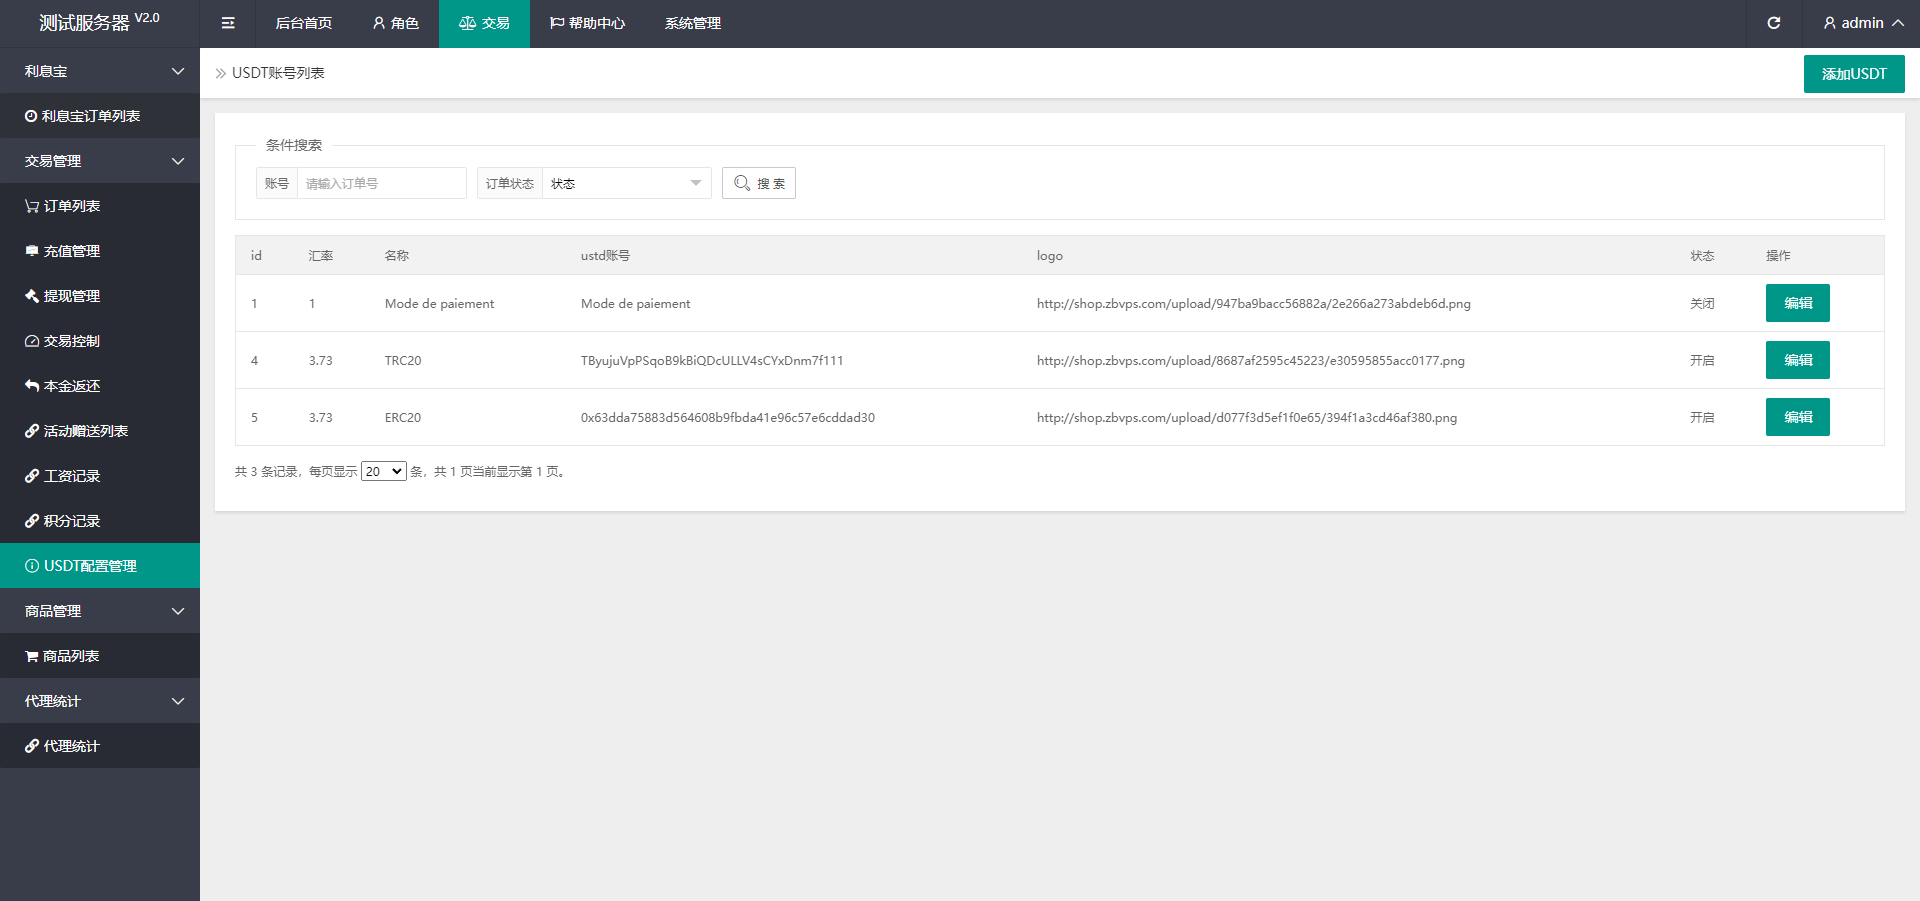Open 利息宝订单列表 in sidebar
Viewport: 1920px width, 901px height.
pyautogui.click(x=100, y=116)
